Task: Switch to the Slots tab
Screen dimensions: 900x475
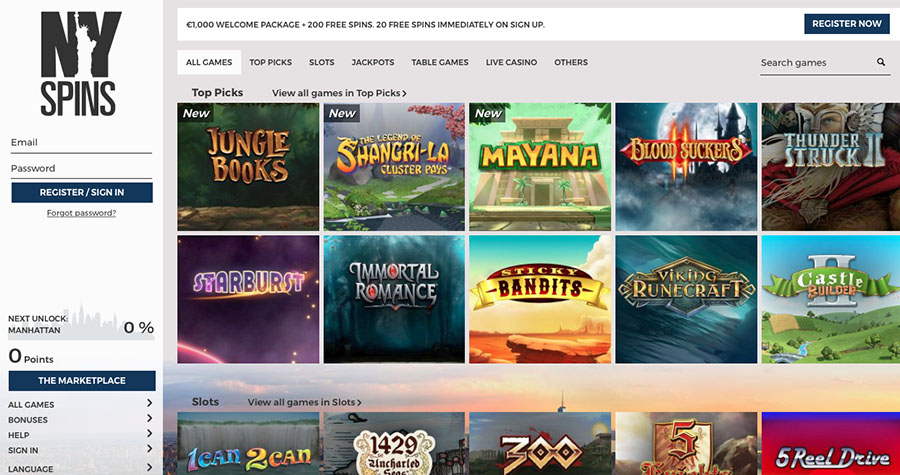Action: 321,62
